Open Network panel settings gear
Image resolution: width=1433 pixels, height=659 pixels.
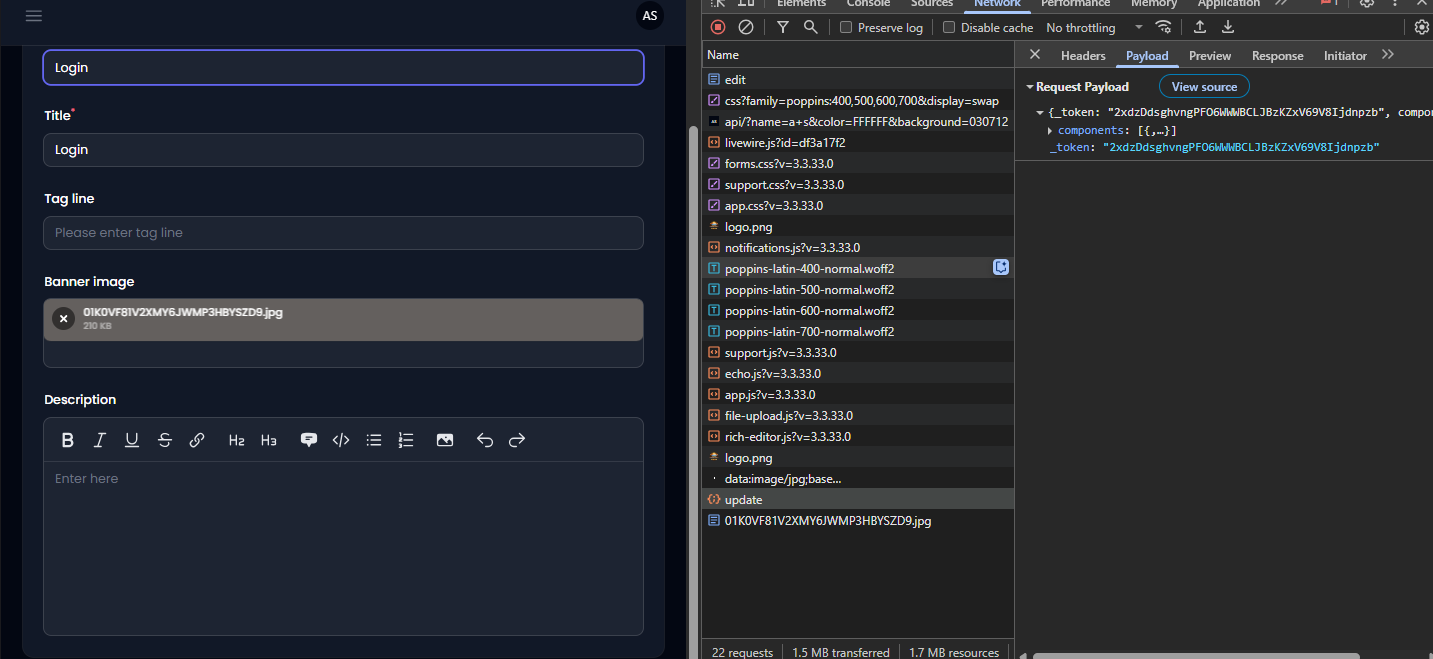click(x=1421, y=27)
